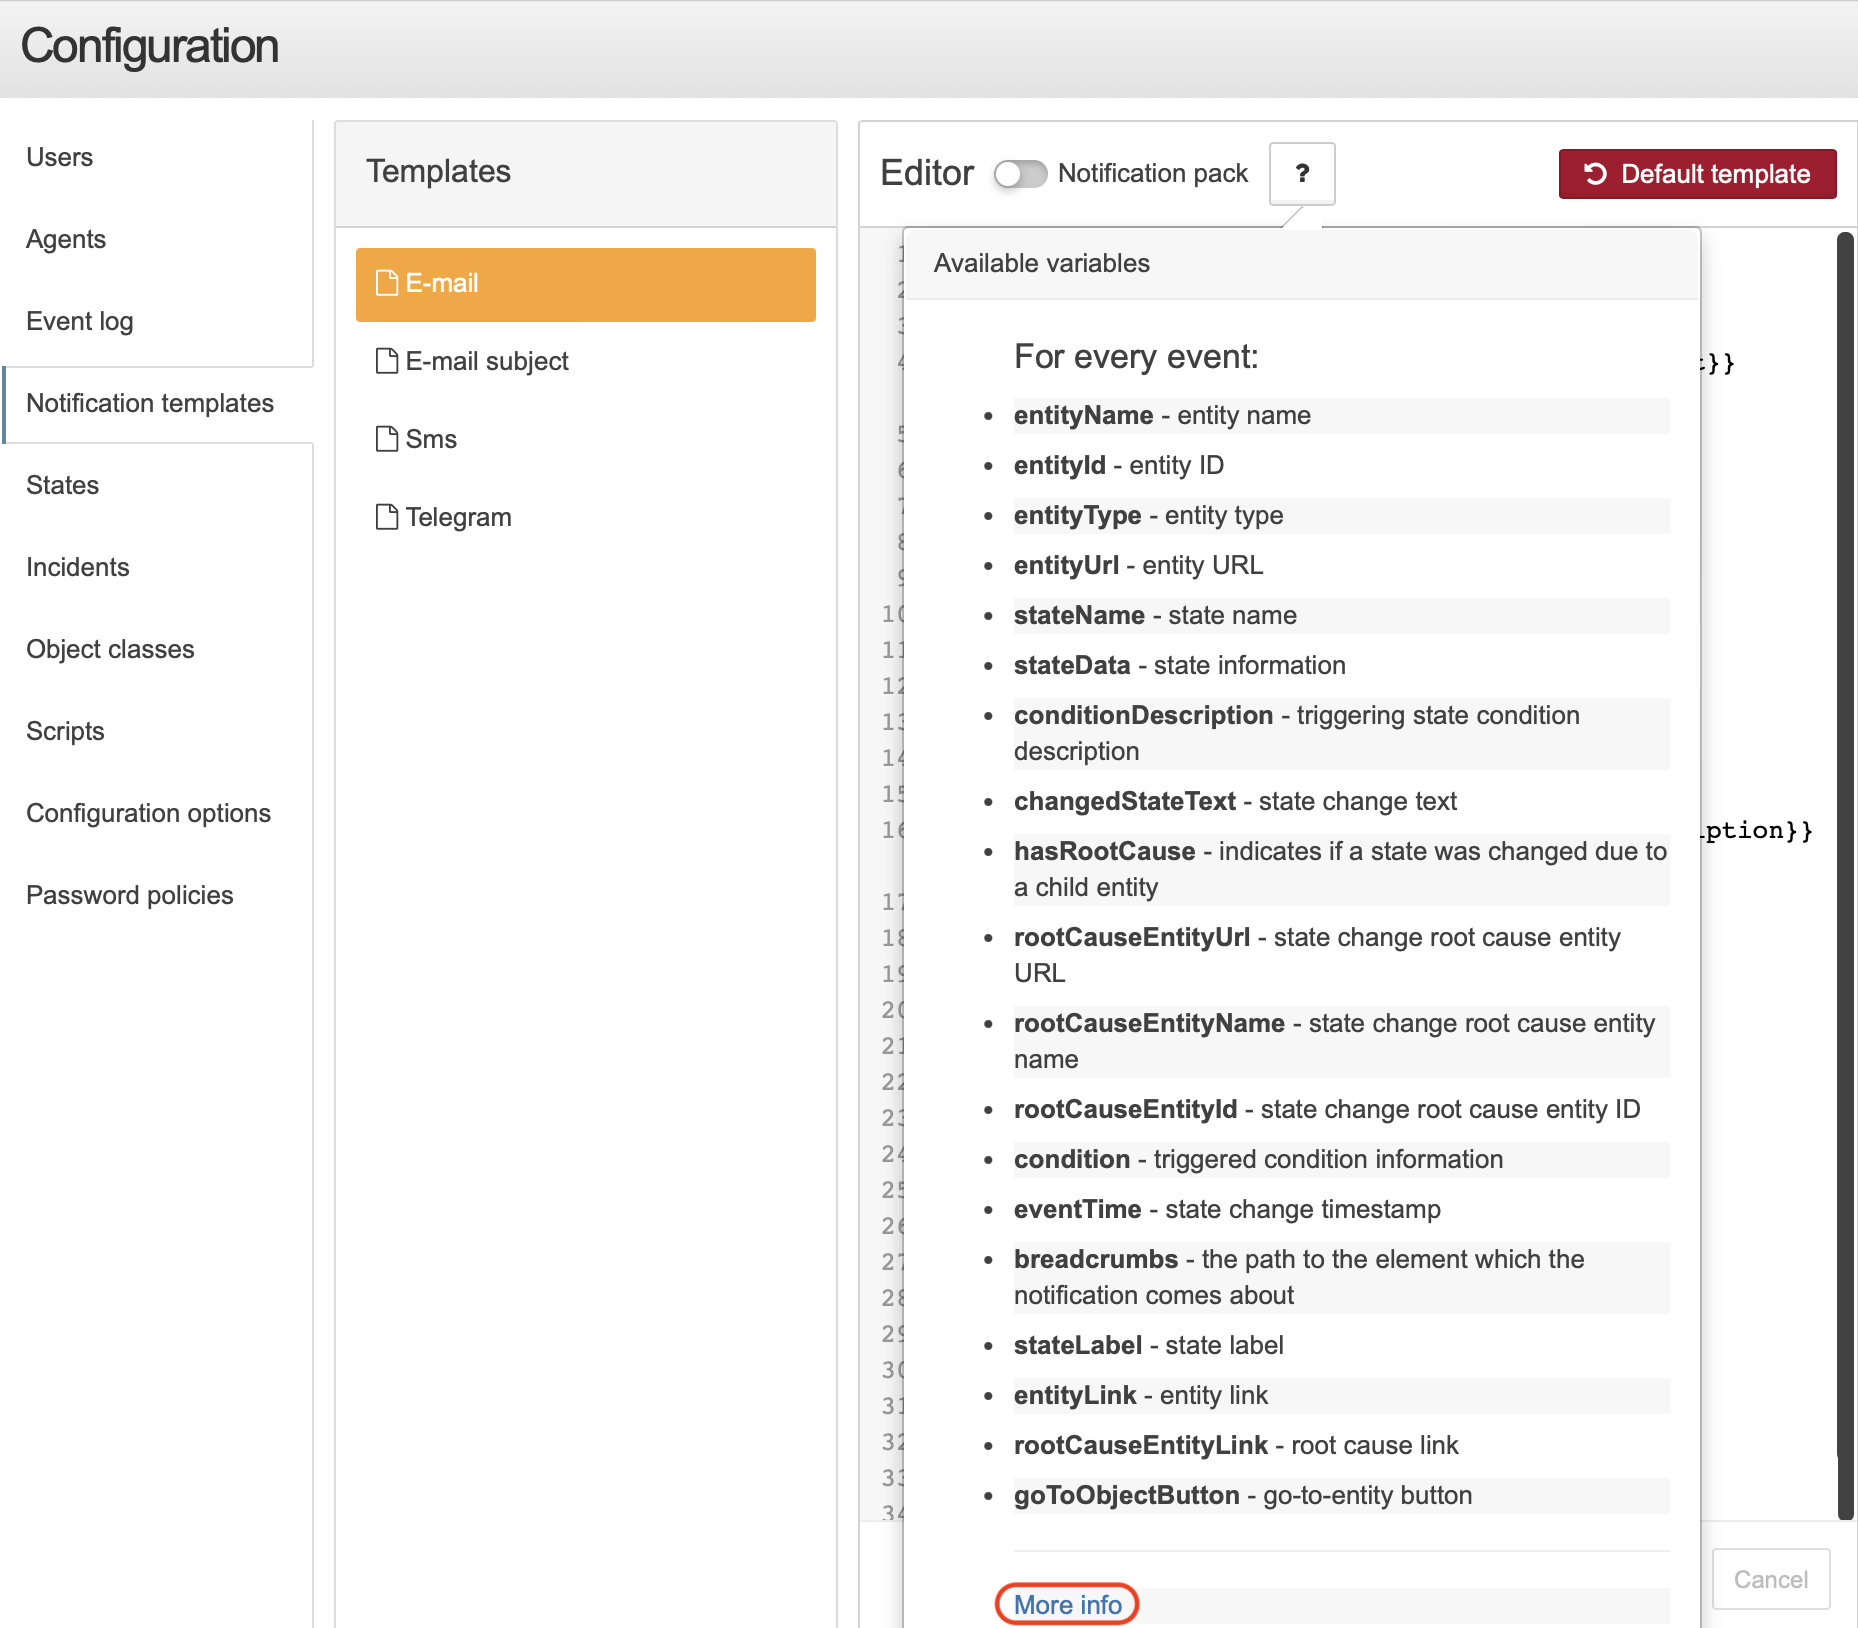Restore the Default template
The height and width of the screenshot is (1628, 1858).
tap(1697, 174)
